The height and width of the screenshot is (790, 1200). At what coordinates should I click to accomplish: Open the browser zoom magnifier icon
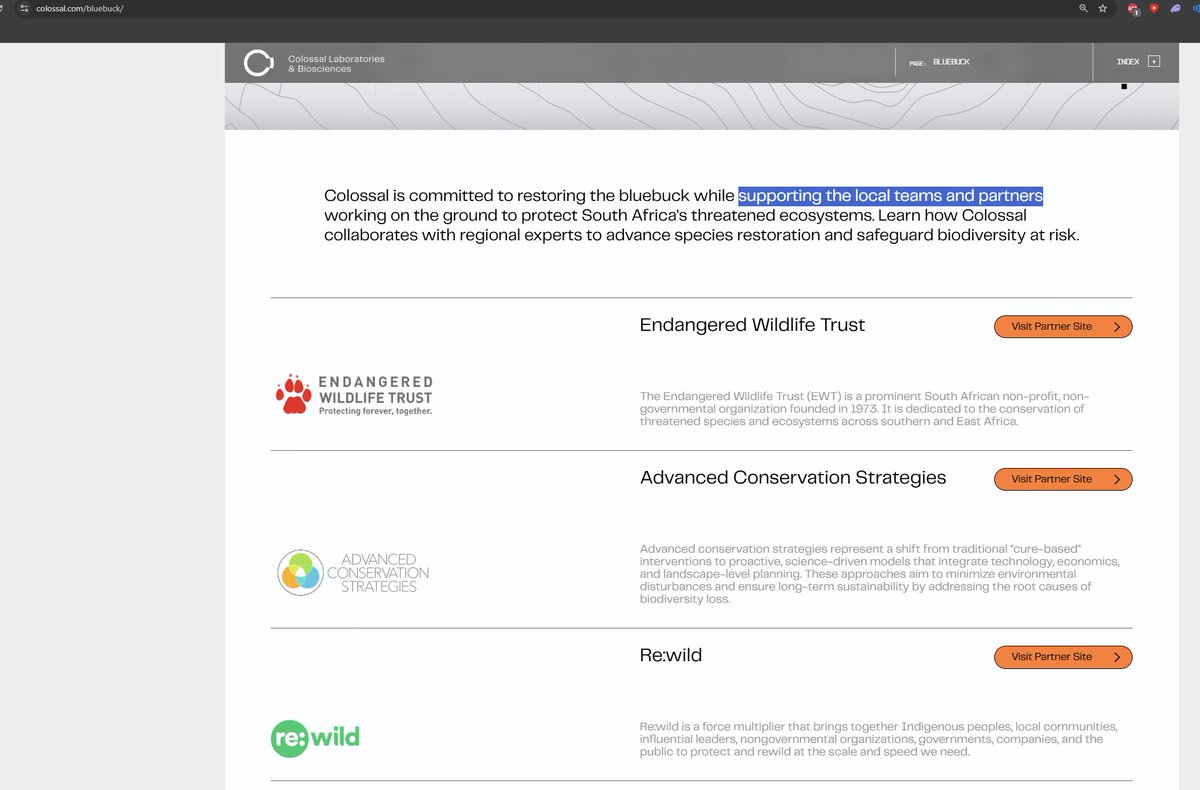pyautogui.click(x=1083, y=8)
